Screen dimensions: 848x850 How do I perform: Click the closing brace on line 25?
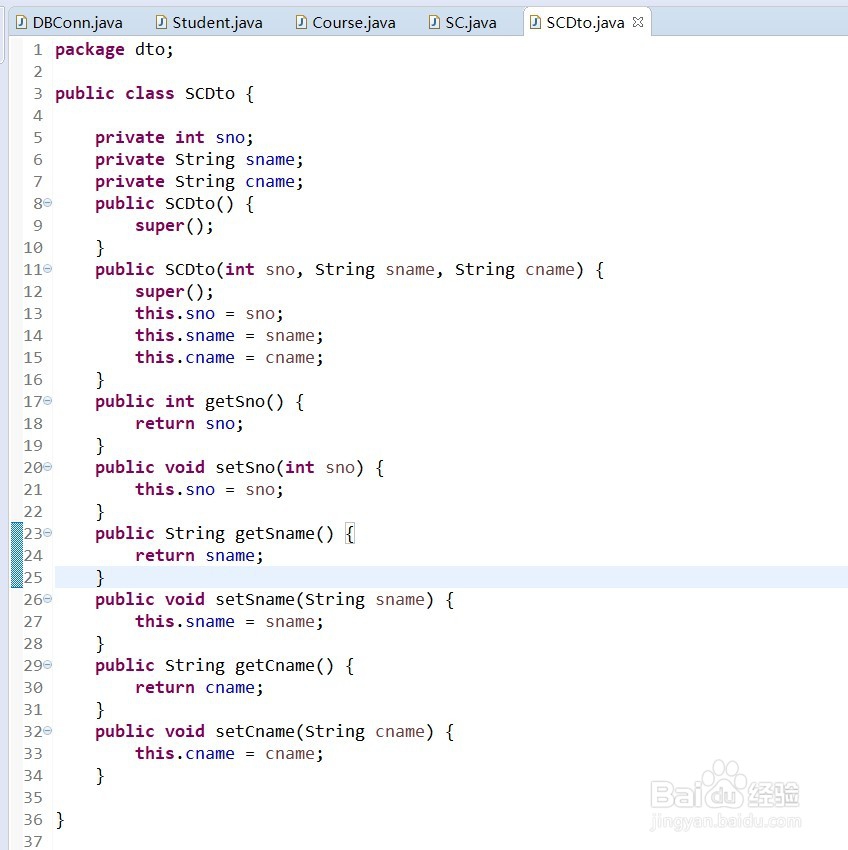pos(100,578)
